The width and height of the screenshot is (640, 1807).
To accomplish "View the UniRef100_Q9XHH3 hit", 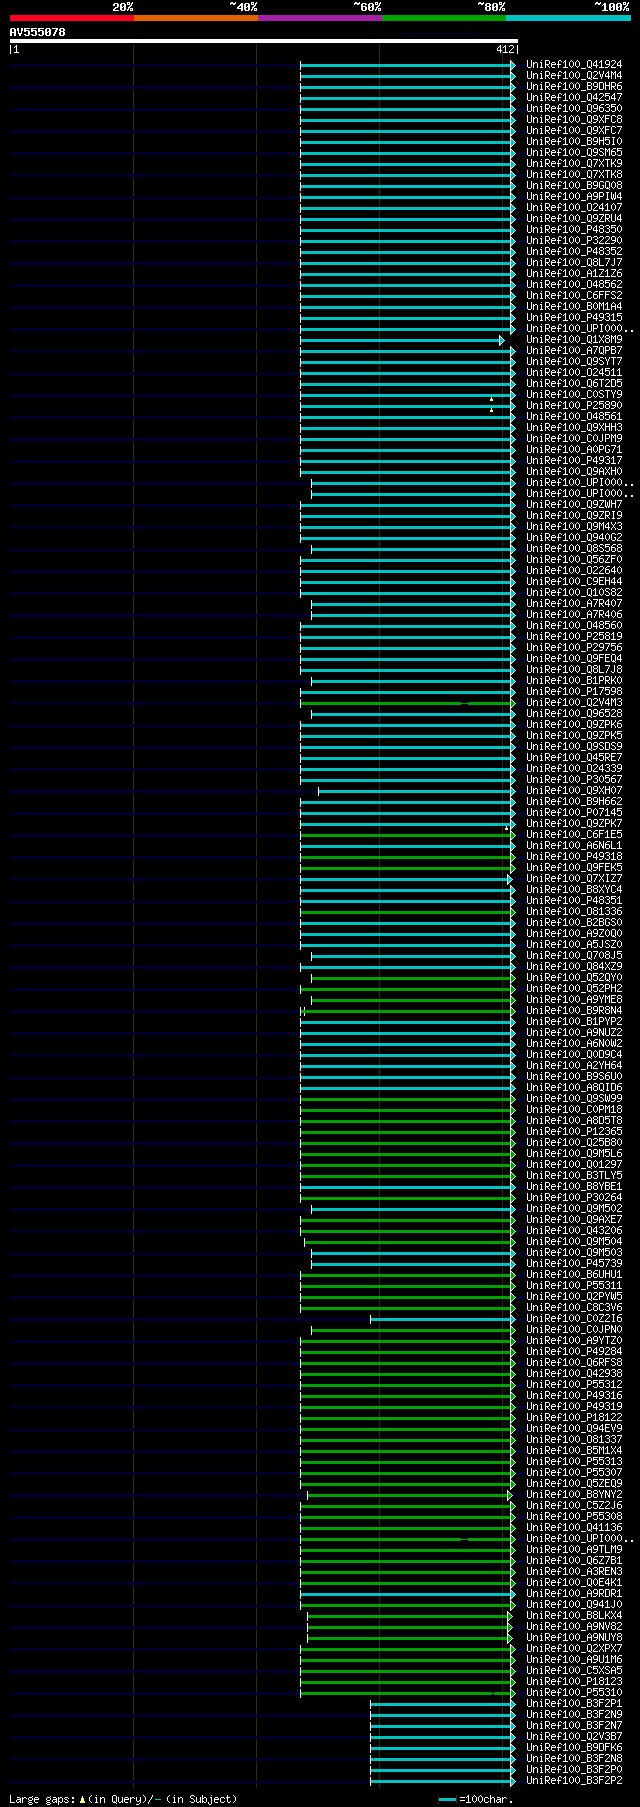I will (x=574, y=428).
